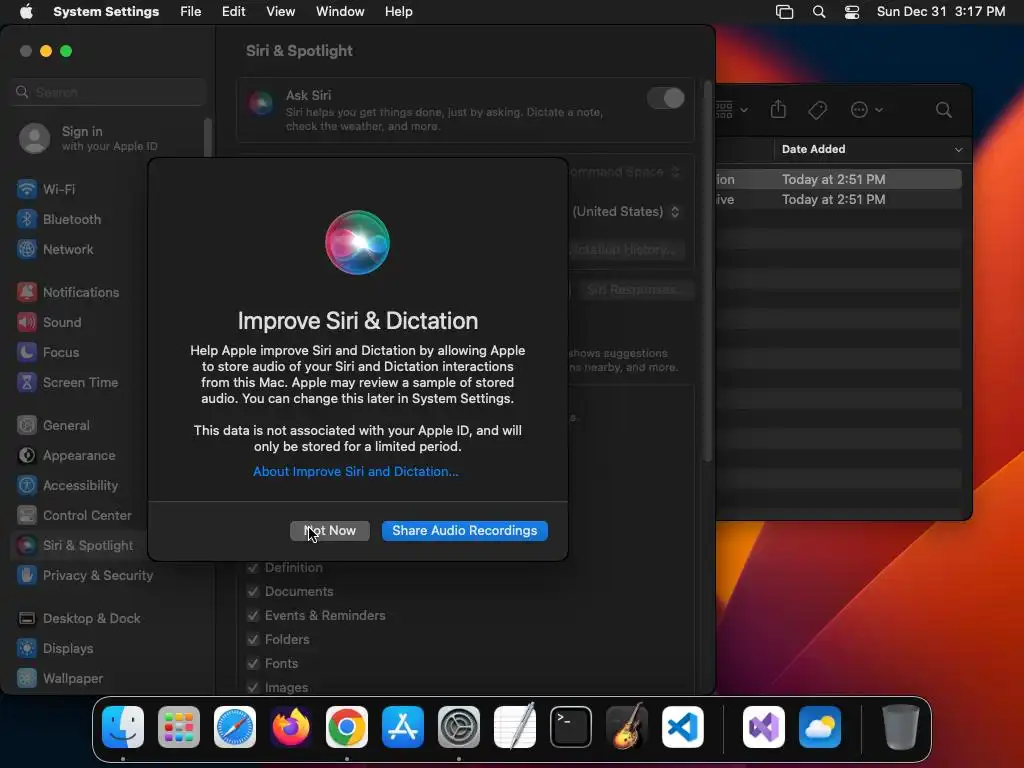Open the File menu
Screen dimensions: 1024x768
191,11
